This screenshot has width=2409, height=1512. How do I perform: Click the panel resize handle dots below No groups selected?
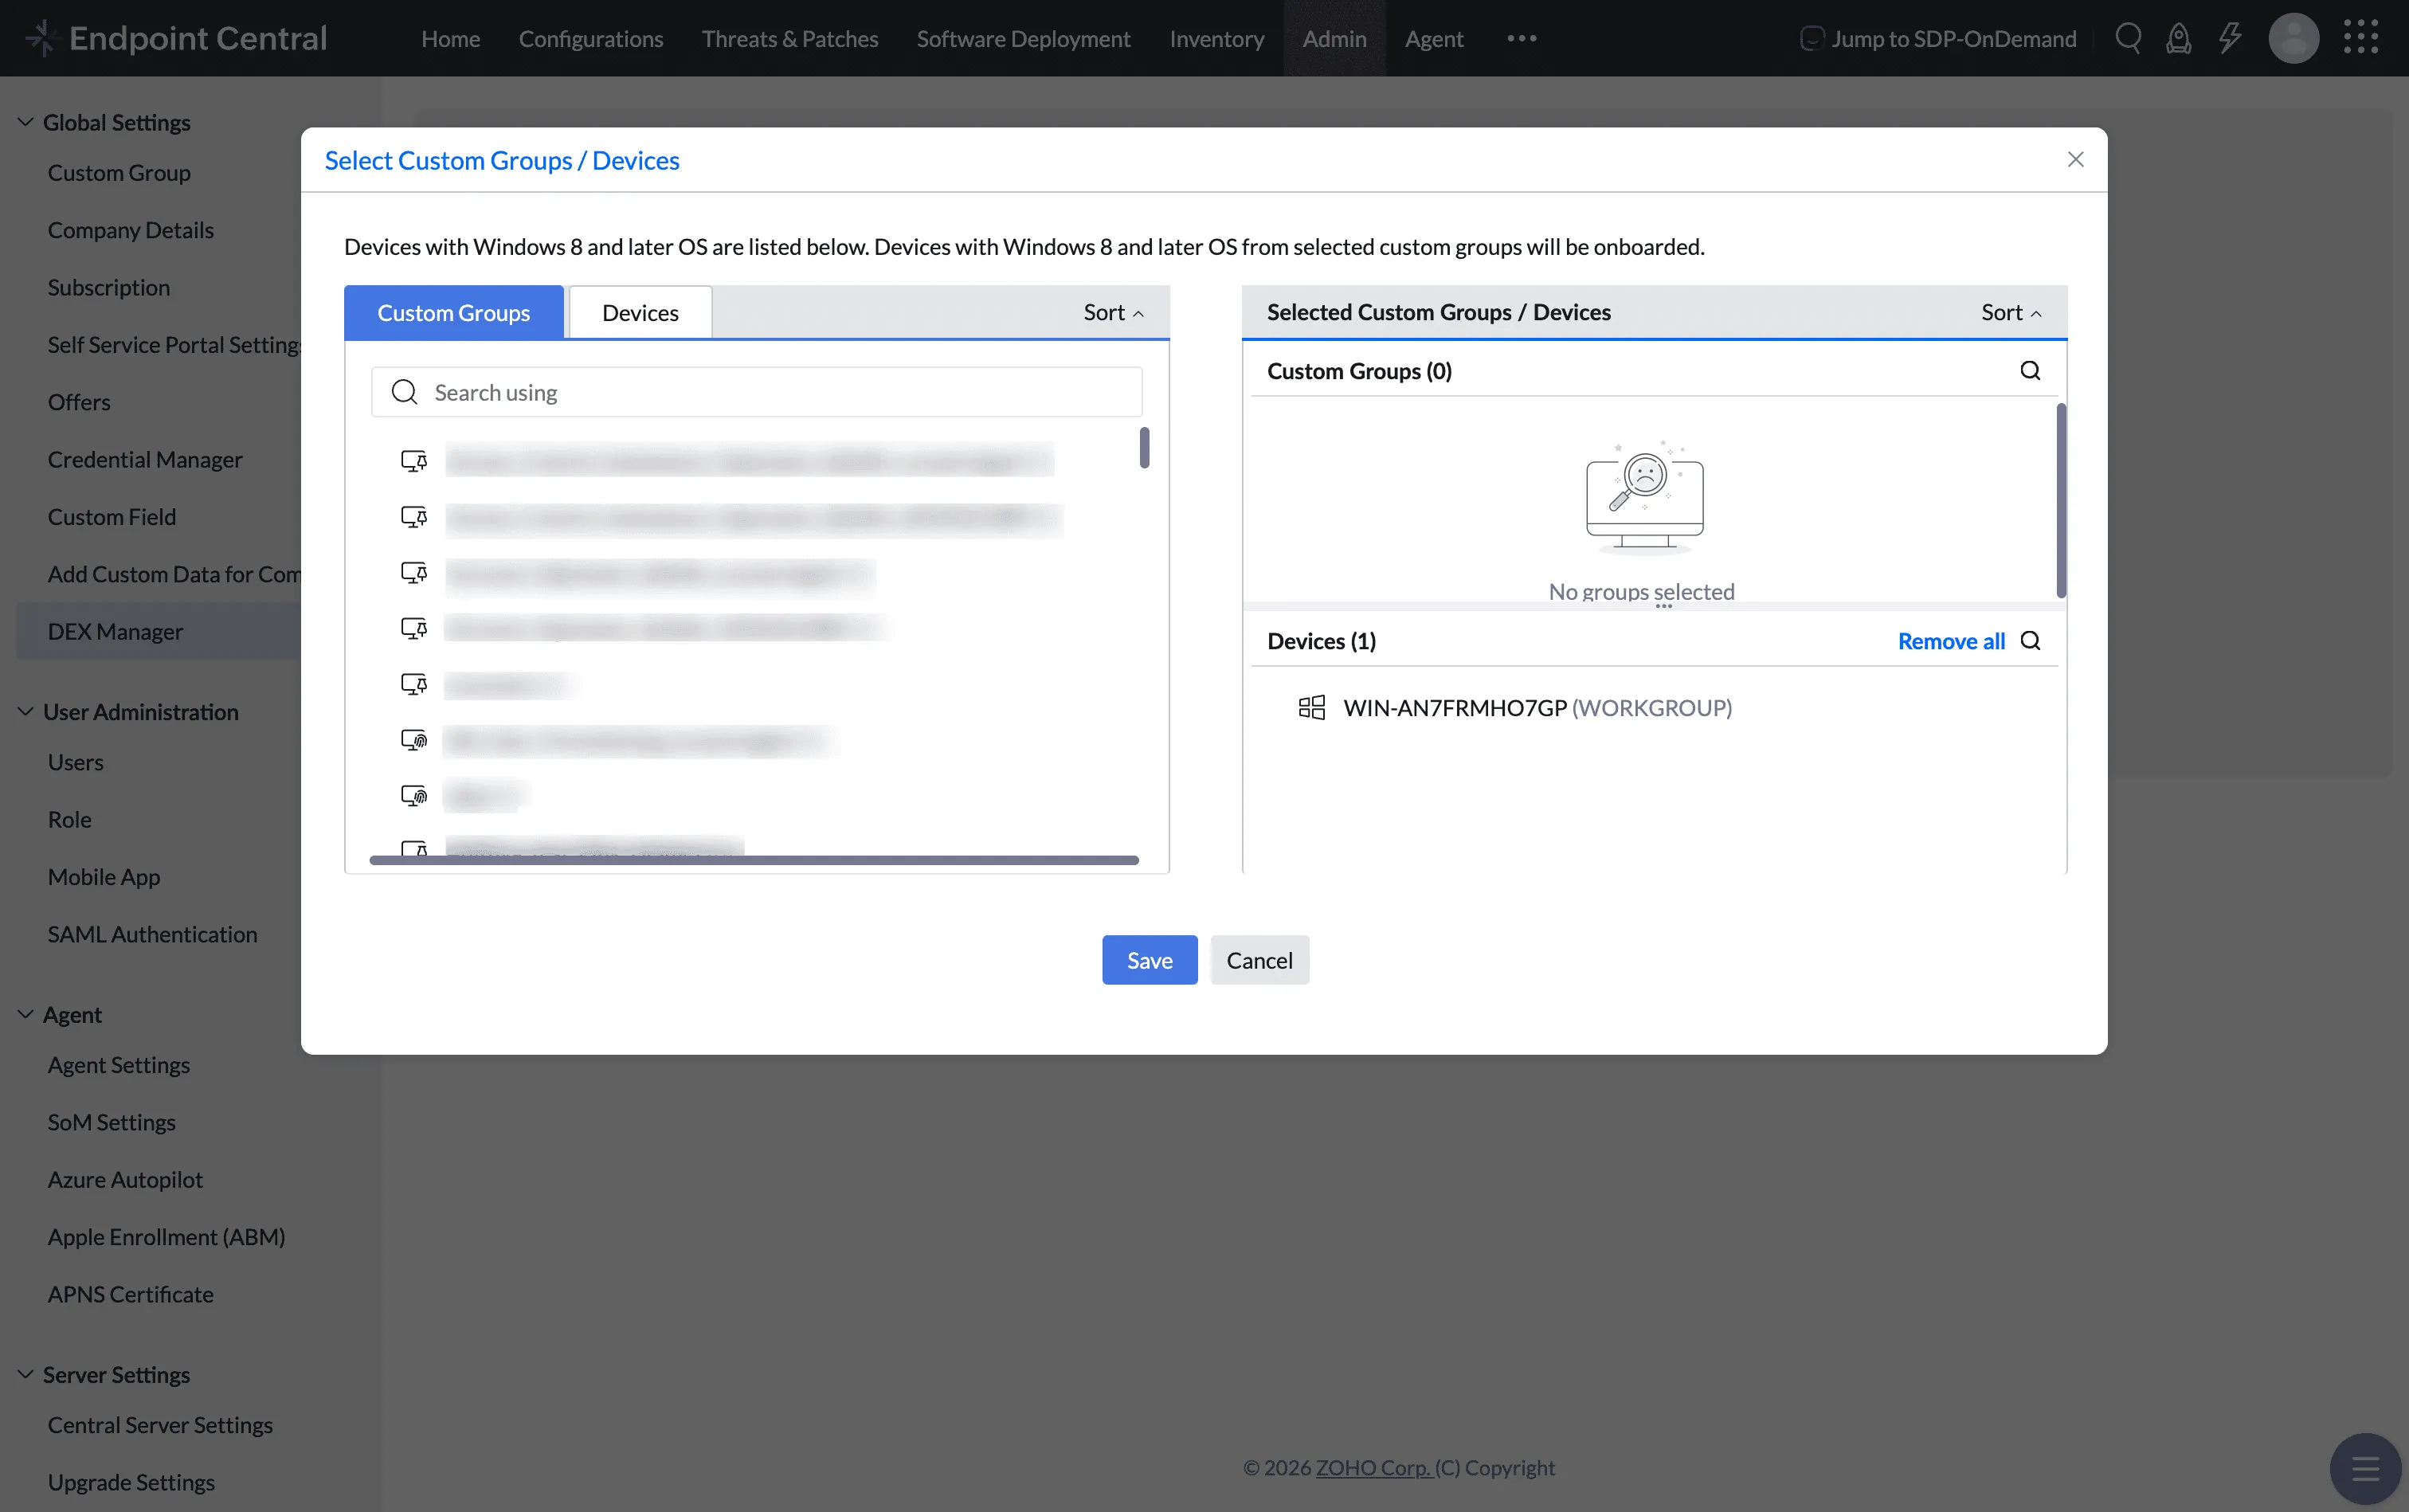(x=1663, y=606)
